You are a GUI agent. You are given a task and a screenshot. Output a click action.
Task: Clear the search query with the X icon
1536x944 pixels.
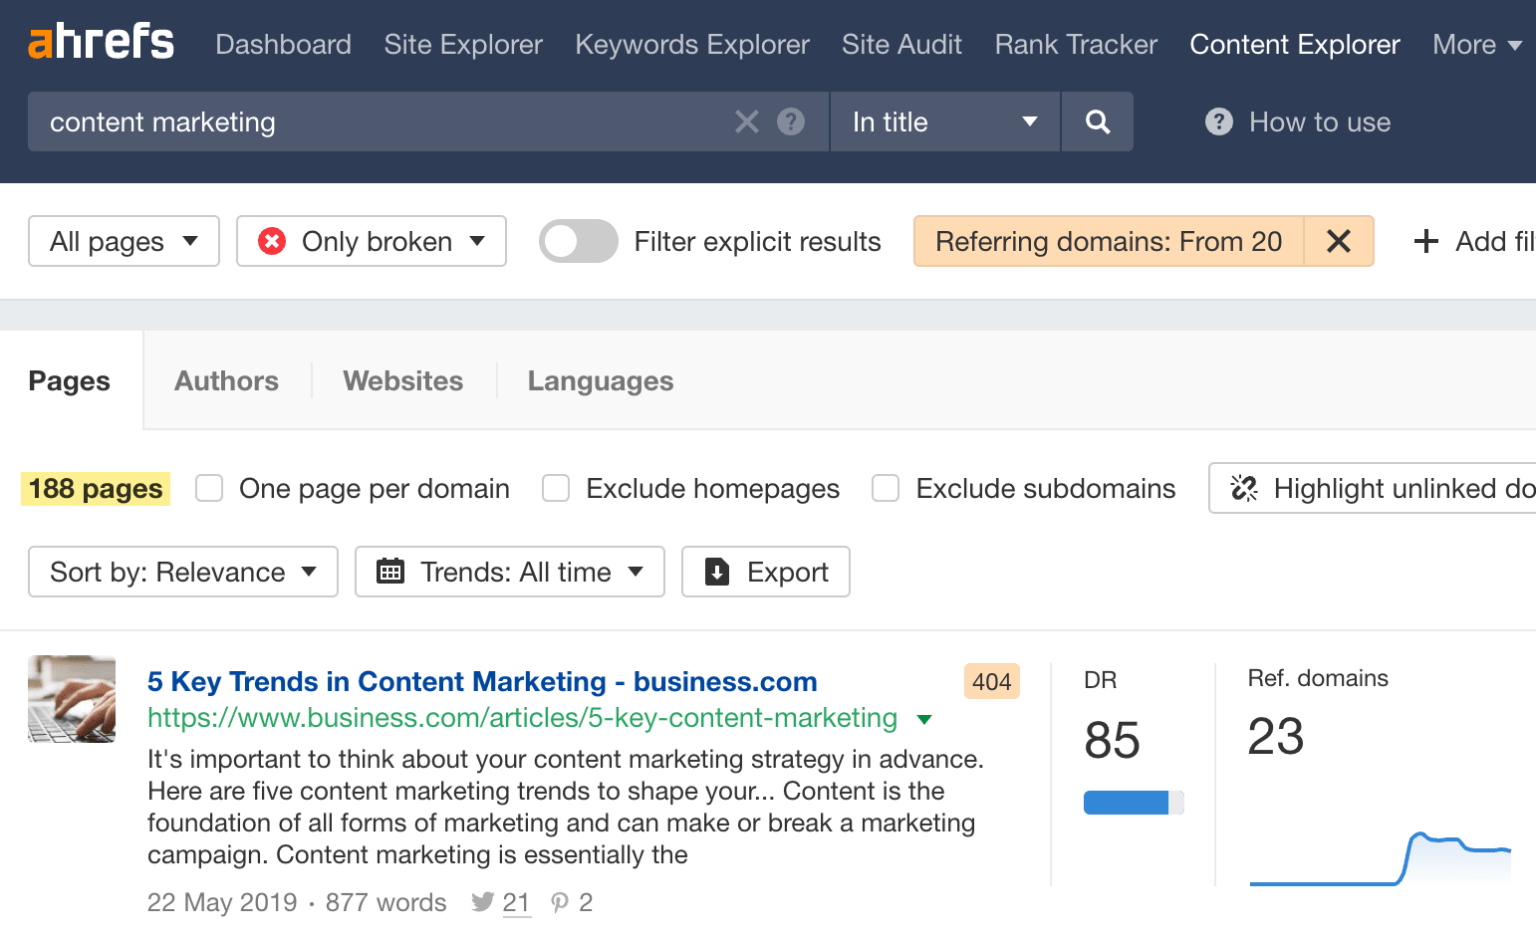[746, 121]
